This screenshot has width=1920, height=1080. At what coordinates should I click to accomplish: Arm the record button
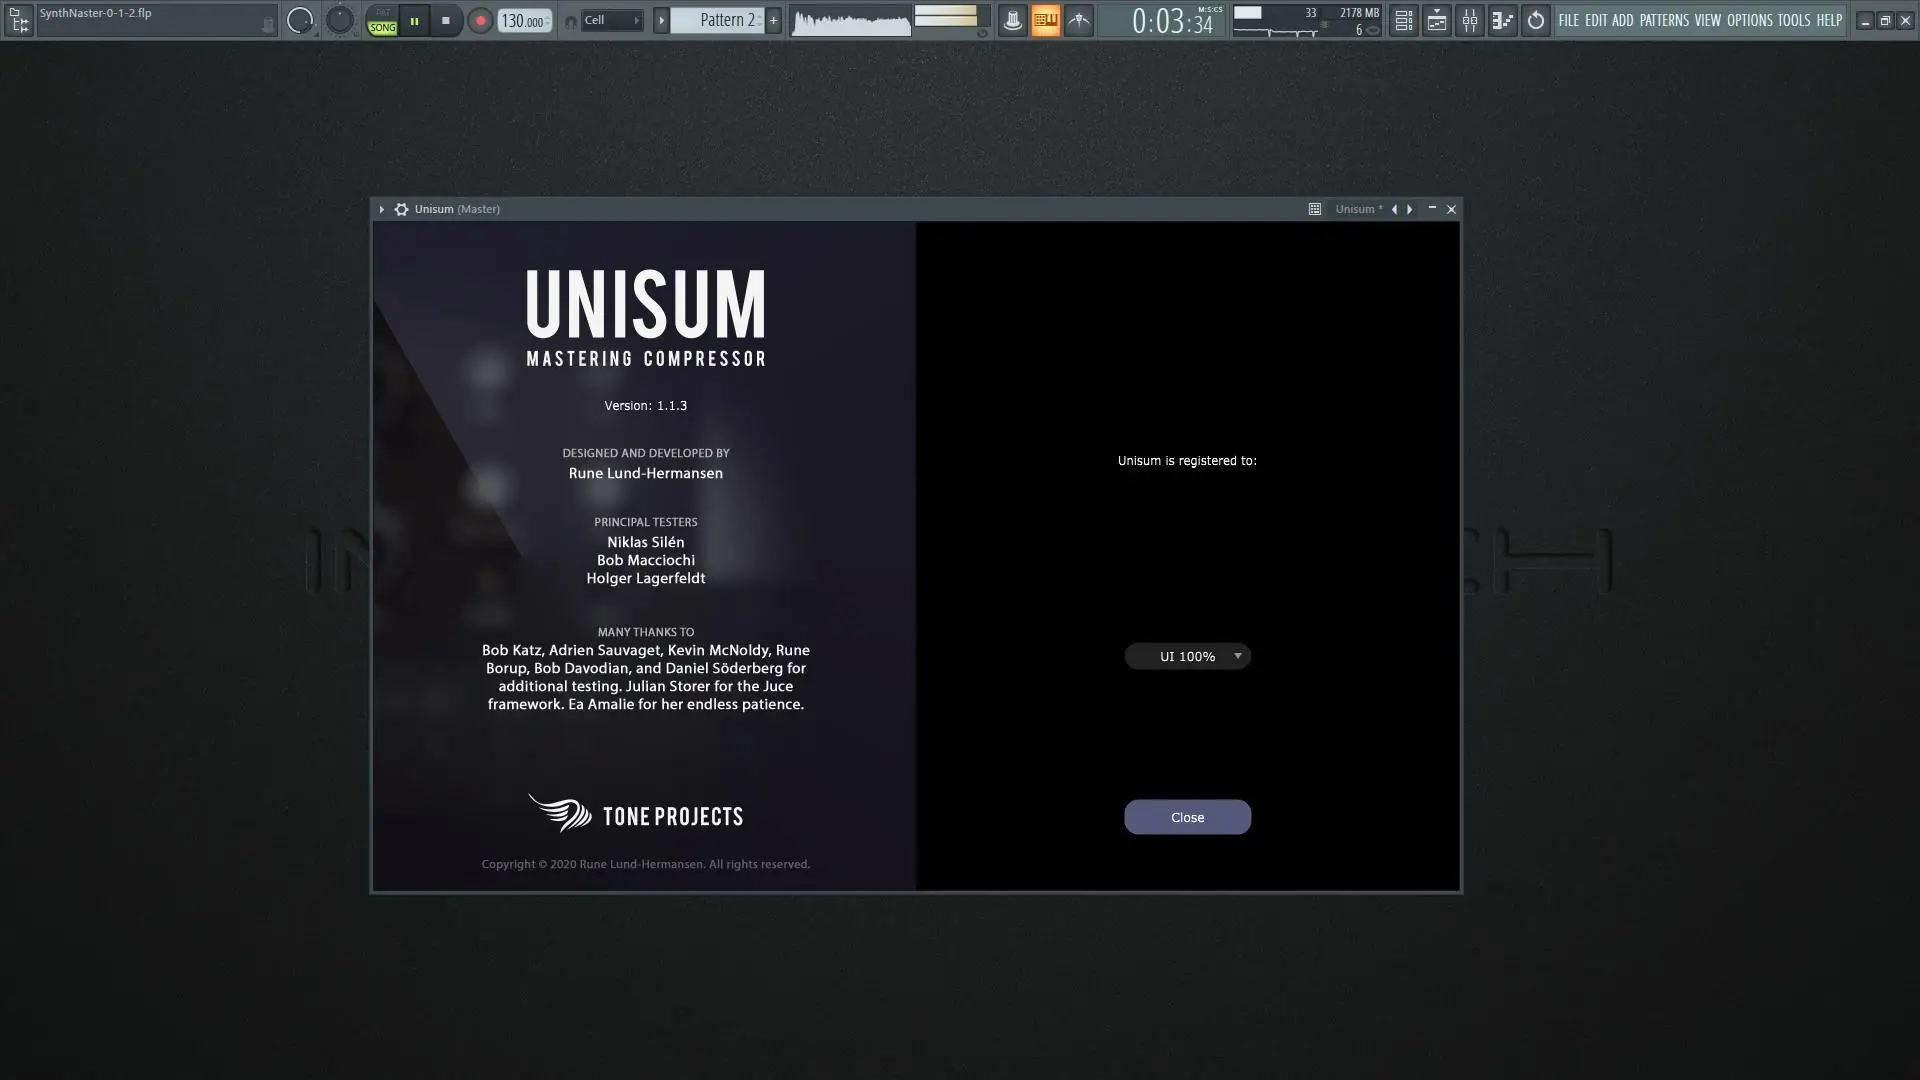point(480,20)
